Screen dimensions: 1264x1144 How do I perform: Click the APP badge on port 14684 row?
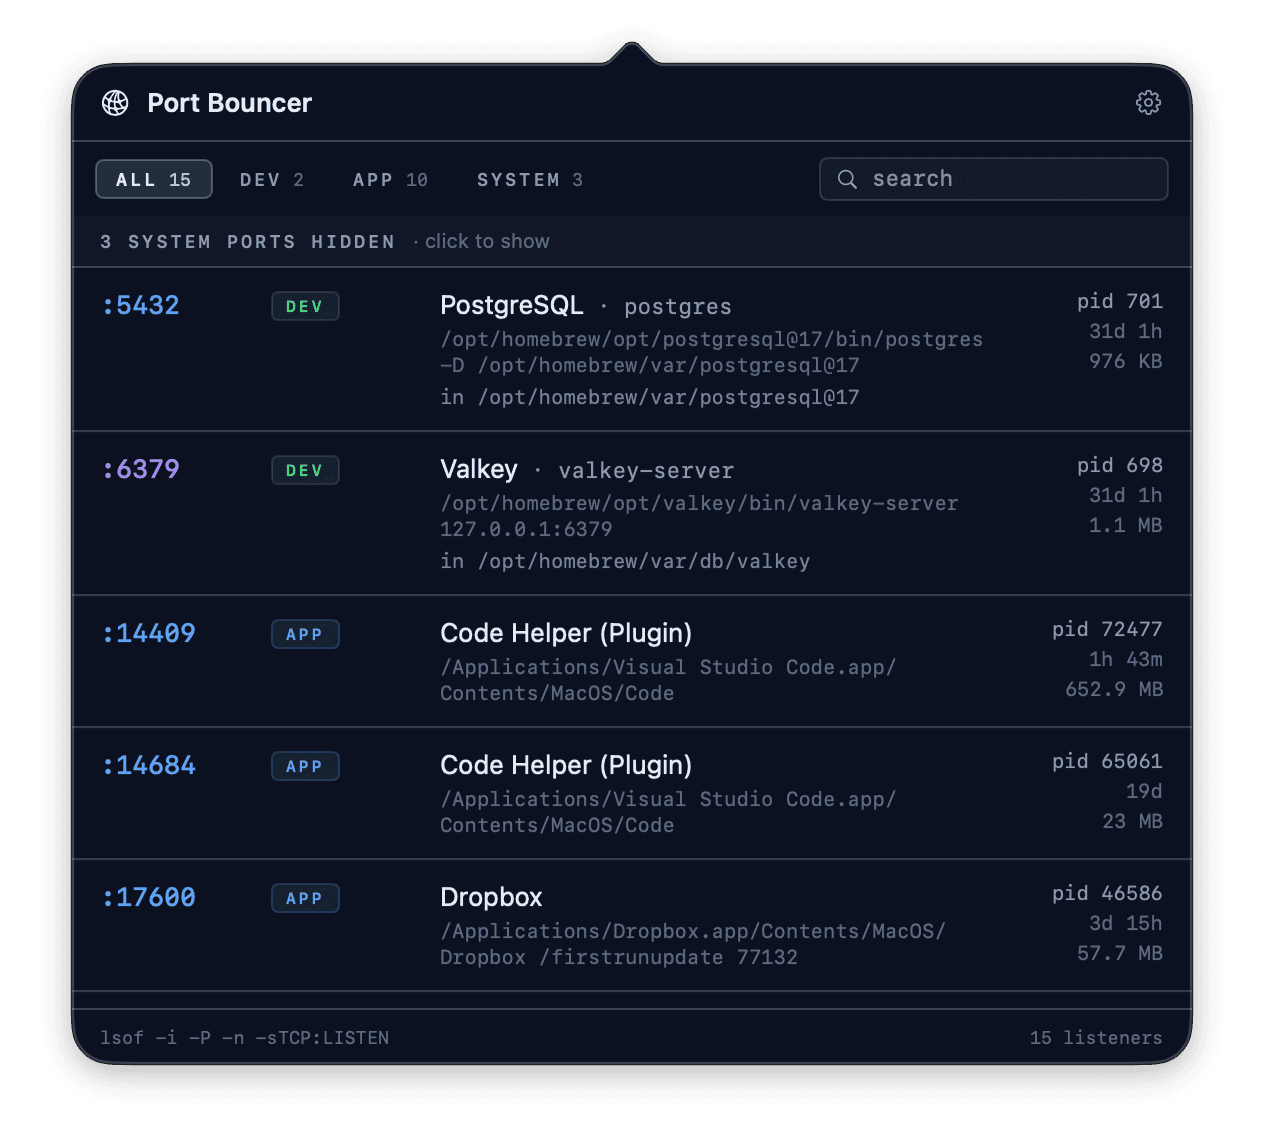305,766
